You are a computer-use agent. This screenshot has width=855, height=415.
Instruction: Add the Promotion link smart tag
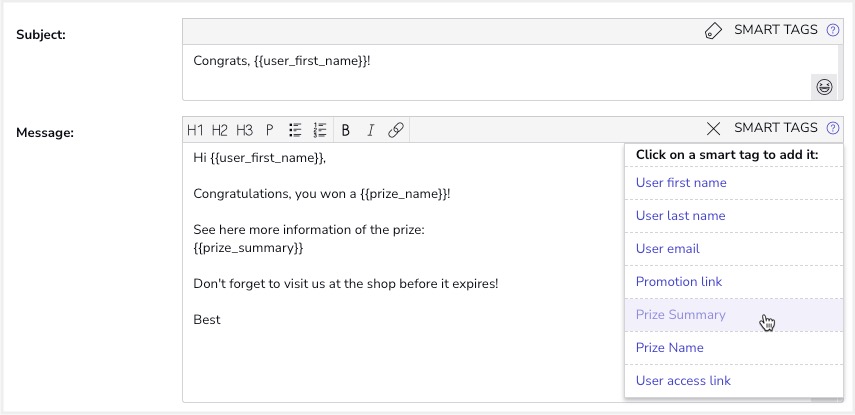[x=679, y=282]
